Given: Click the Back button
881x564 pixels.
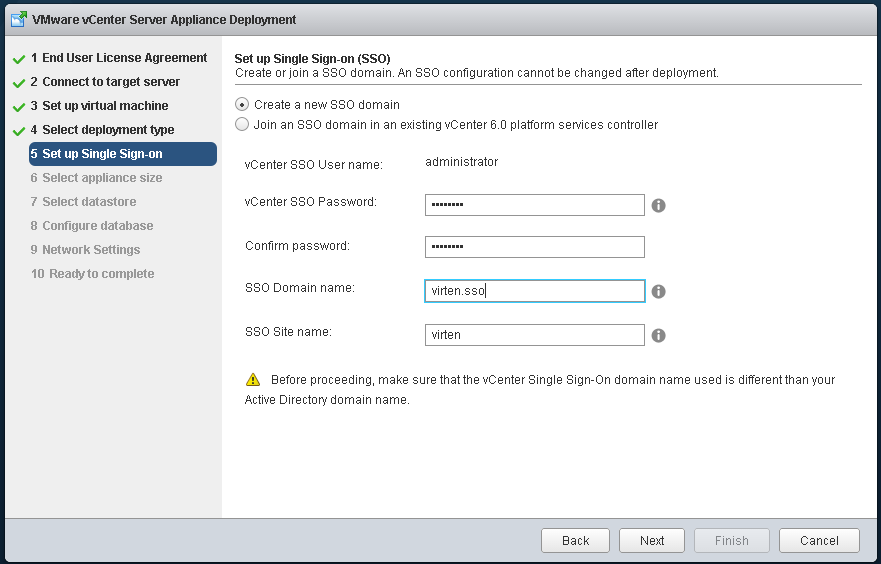Looking at the screenshot, I should (575, 540).
